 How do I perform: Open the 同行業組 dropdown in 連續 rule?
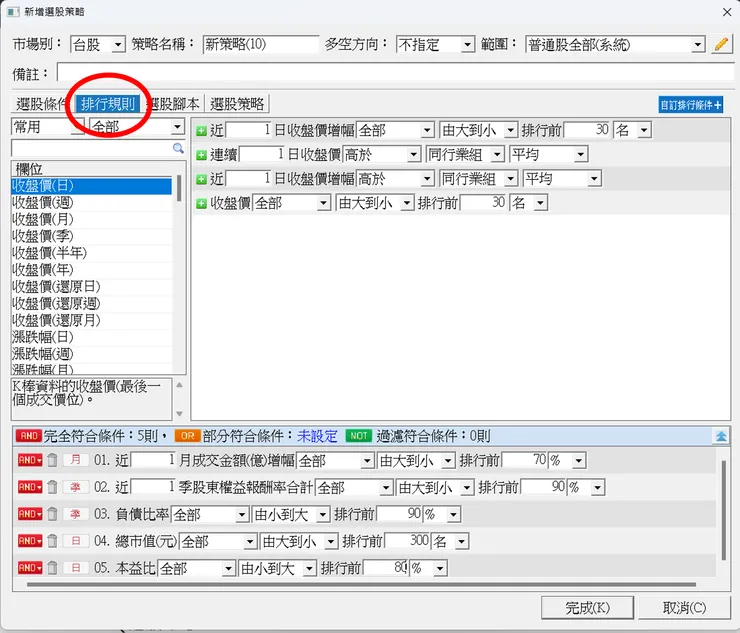click(496, 154)
